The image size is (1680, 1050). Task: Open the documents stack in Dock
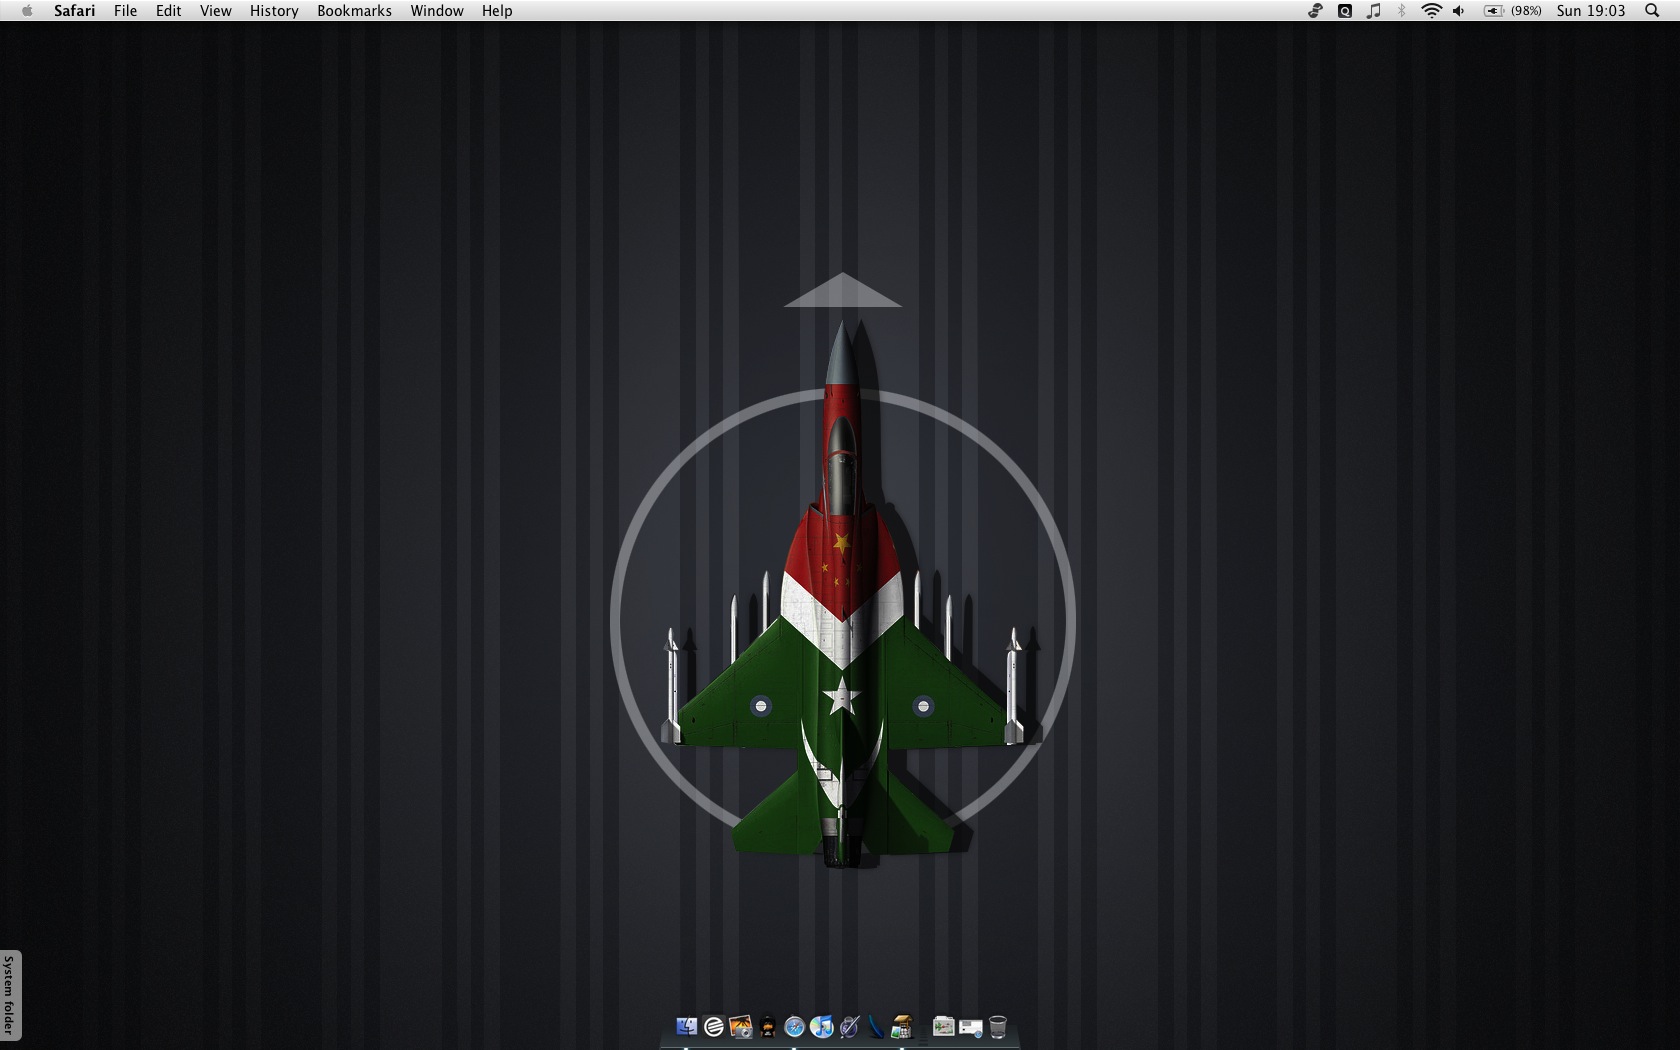tap(943, 1026)
